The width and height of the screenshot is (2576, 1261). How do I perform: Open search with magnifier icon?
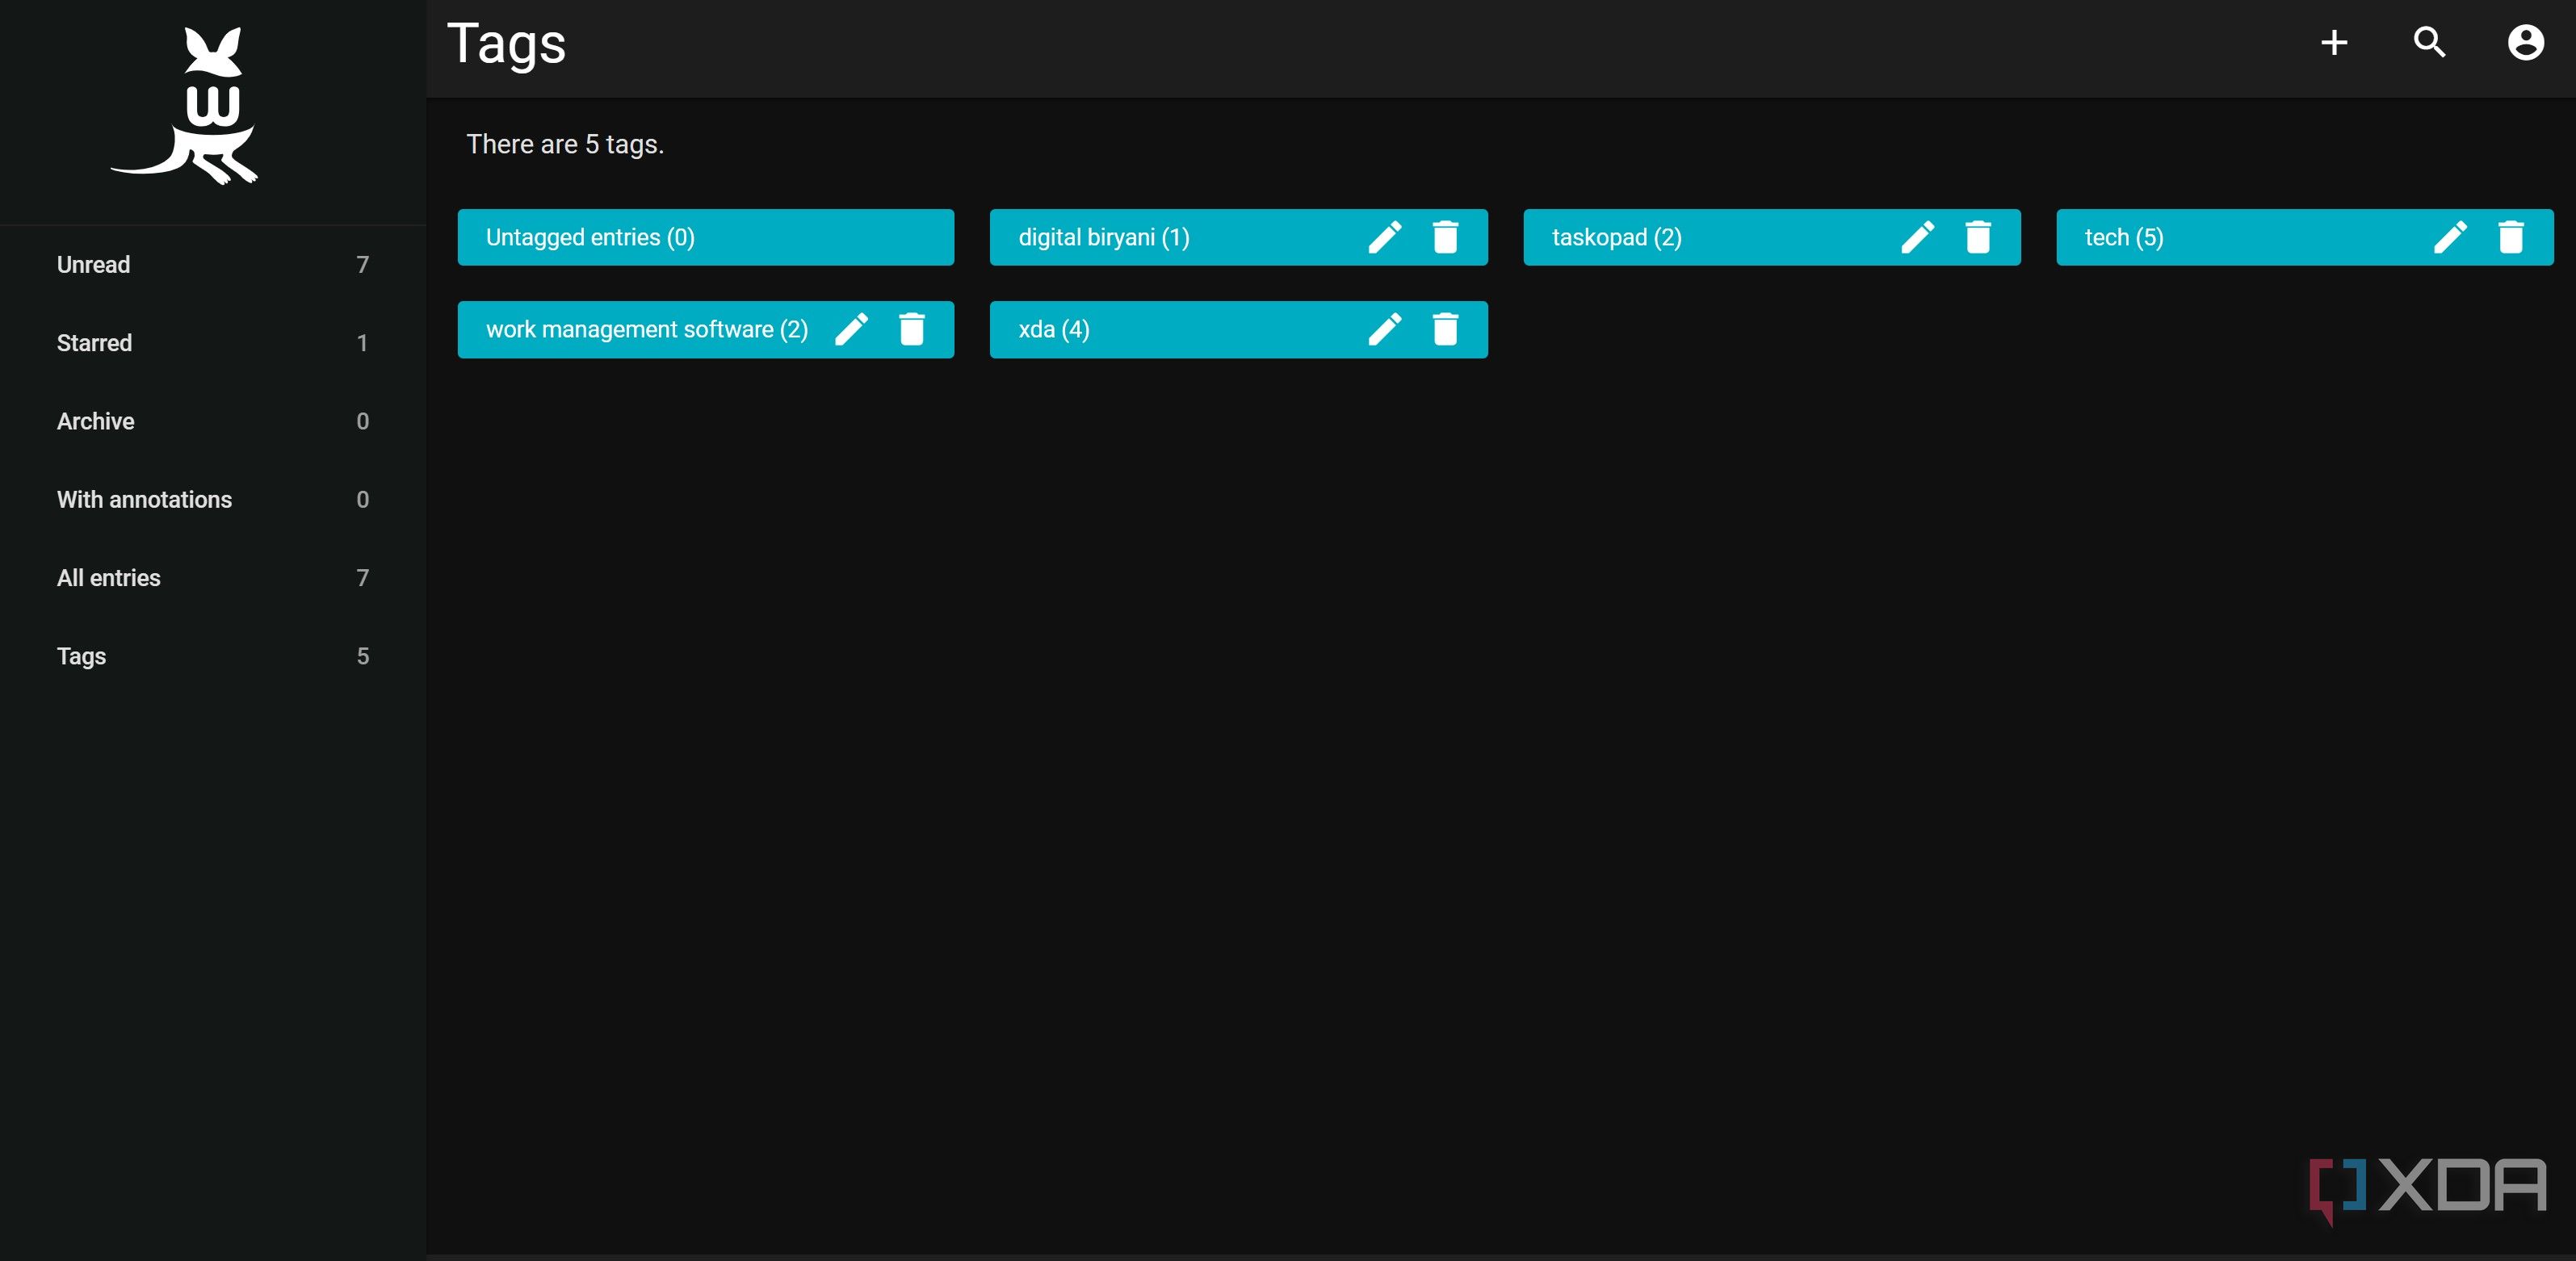(x=2430, y=43)
